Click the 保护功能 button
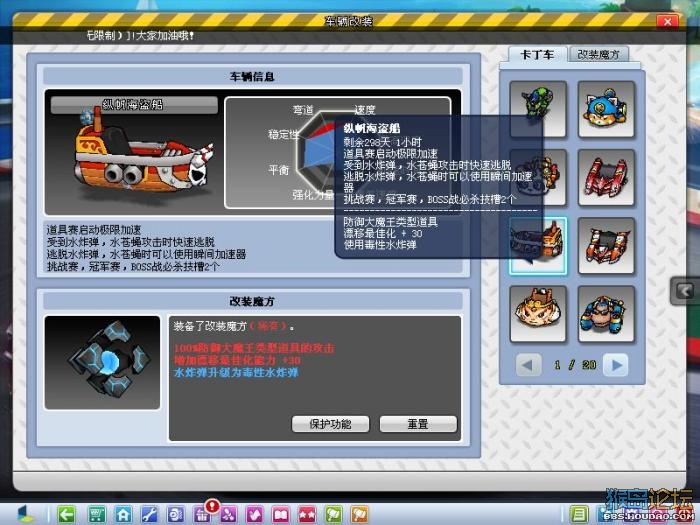The image size is (700, 525). click(330, 424)
